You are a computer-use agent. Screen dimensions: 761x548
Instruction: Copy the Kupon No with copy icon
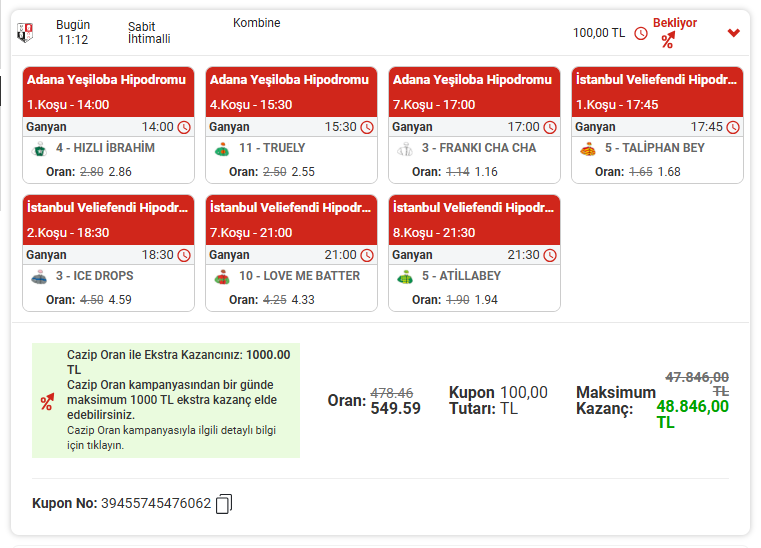pos(224,503)
